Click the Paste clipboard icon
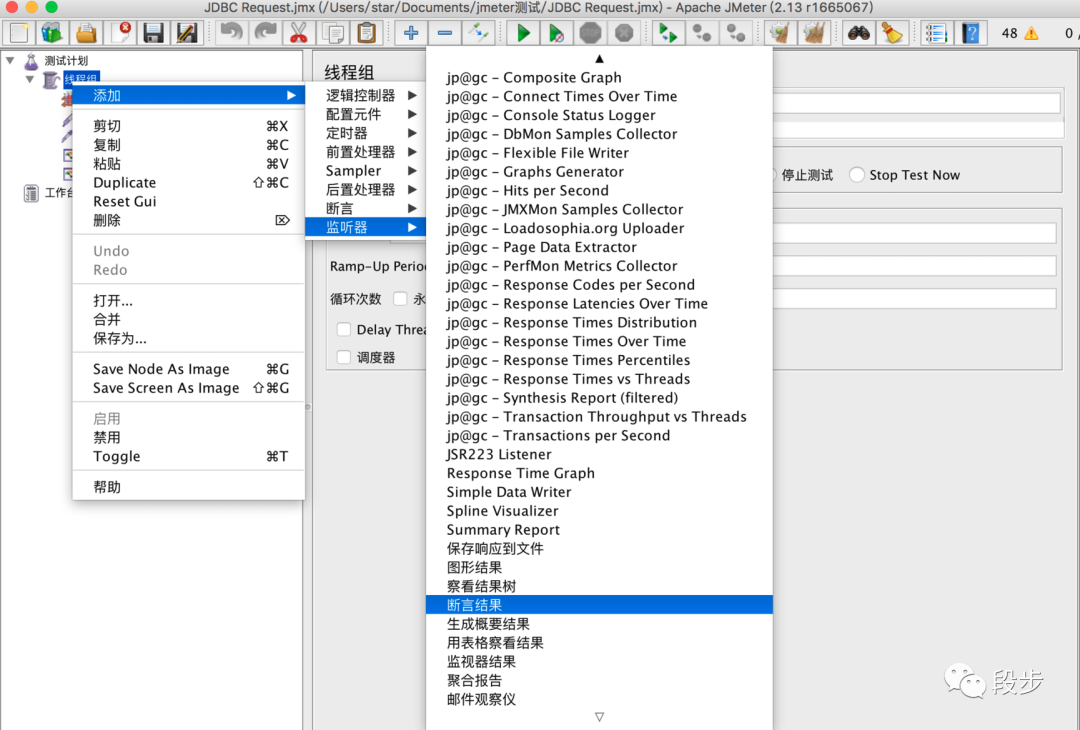The height and width of the screenshot is (730, 1080). (x=366, y=32)
